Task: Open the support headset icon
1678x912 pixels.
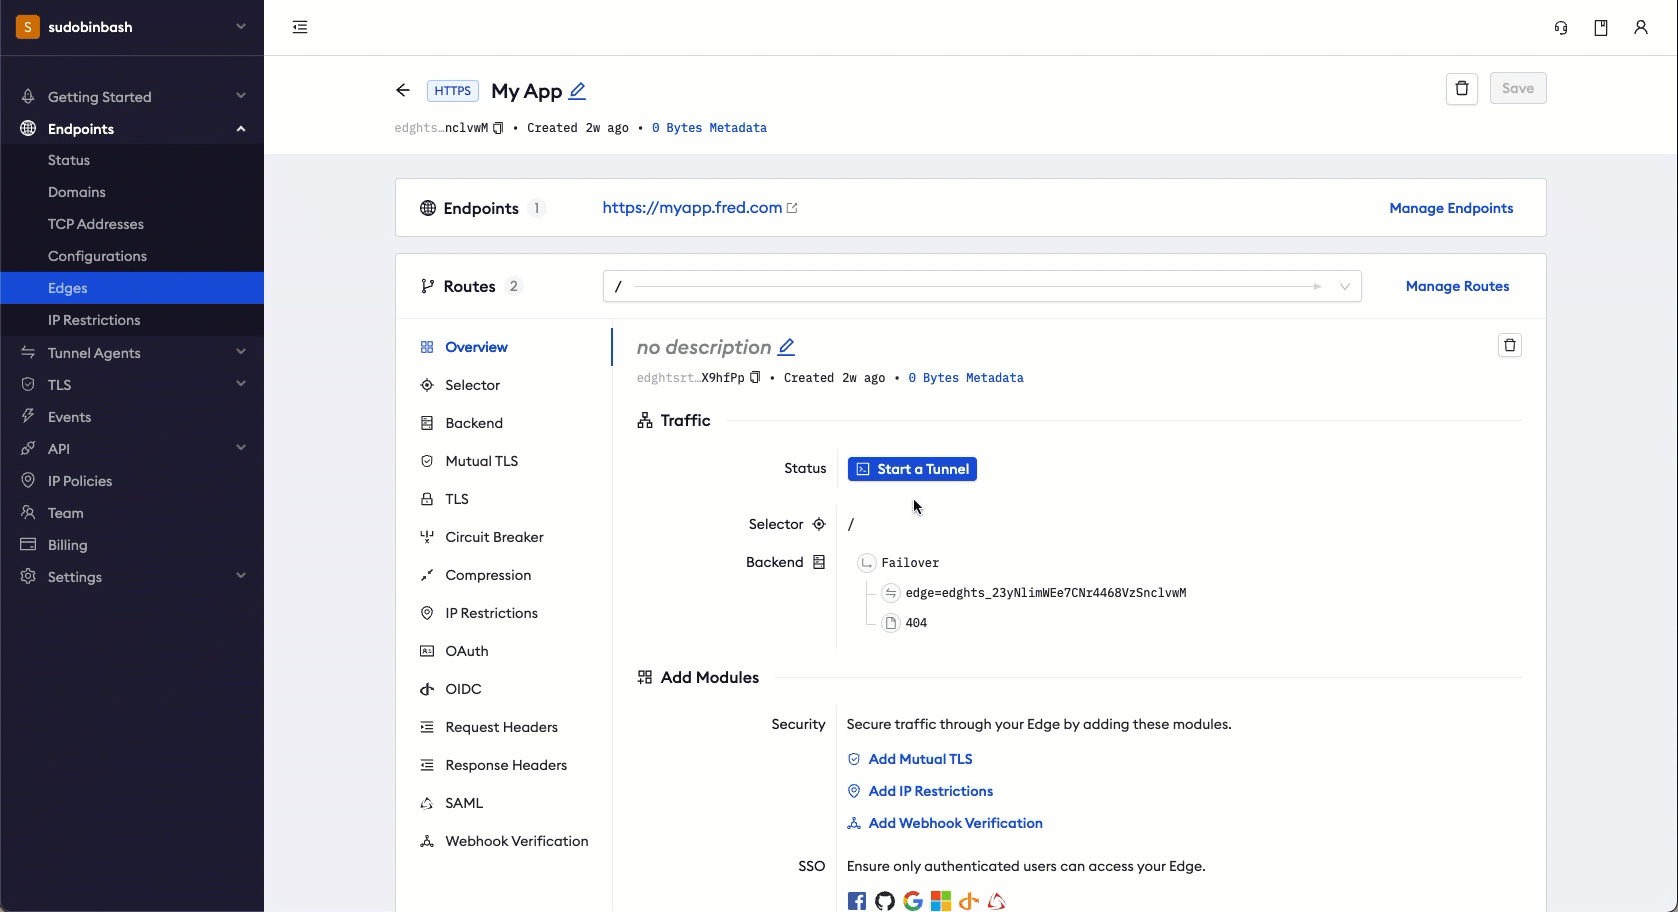Action: tap(1560, 28)
